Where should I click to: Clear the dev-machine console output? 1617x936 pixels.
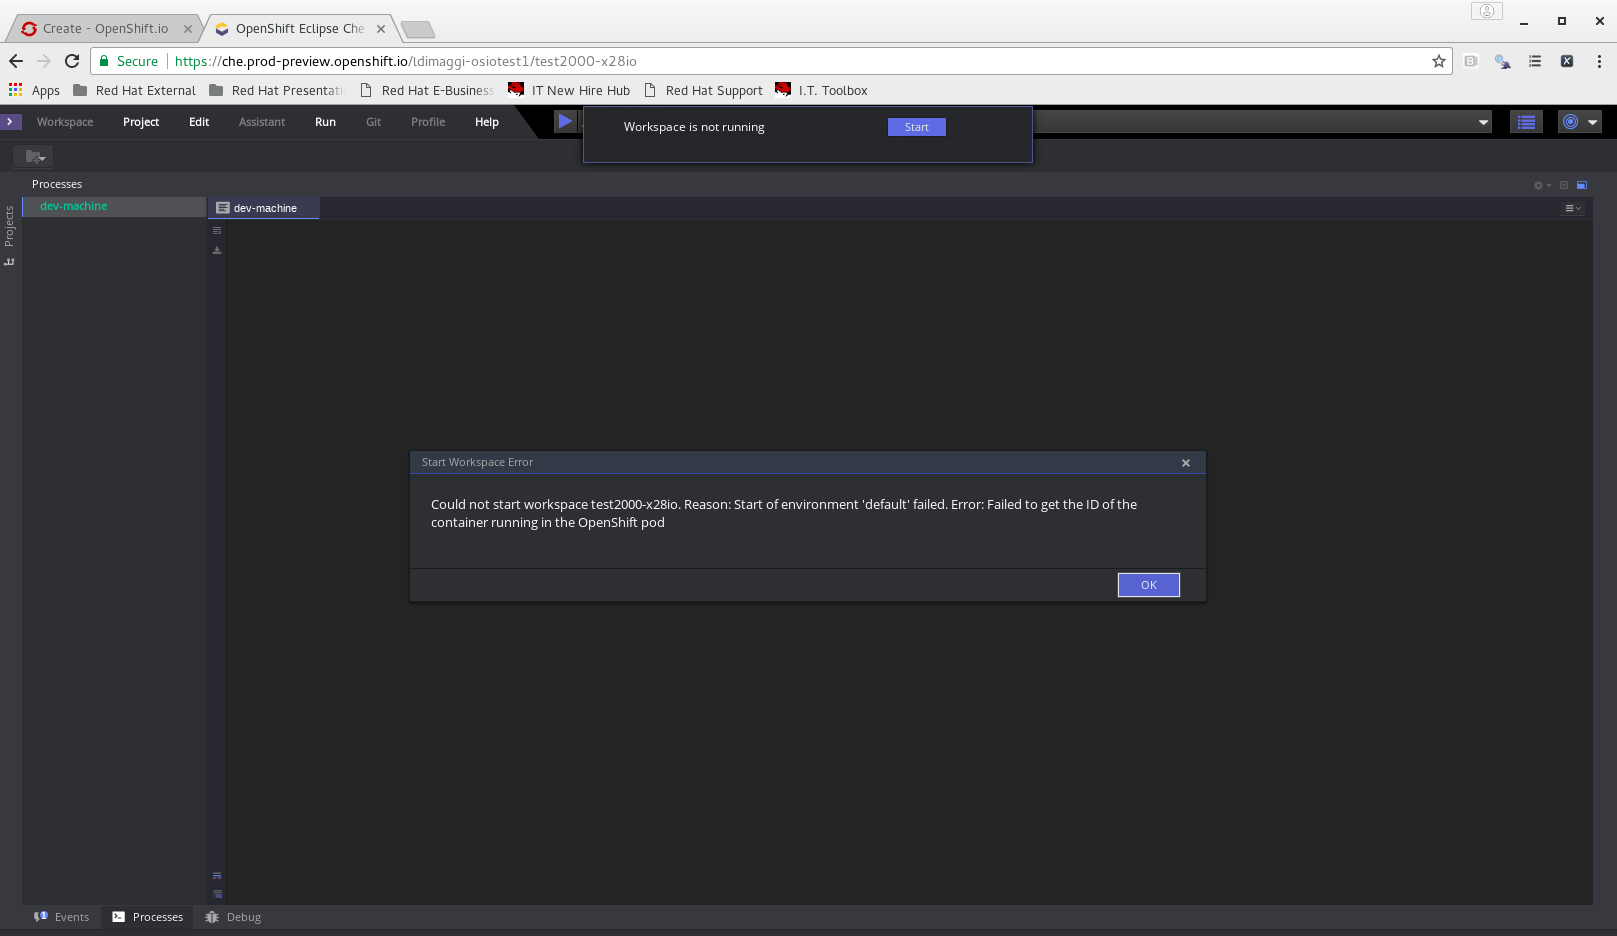click(217, 230)
